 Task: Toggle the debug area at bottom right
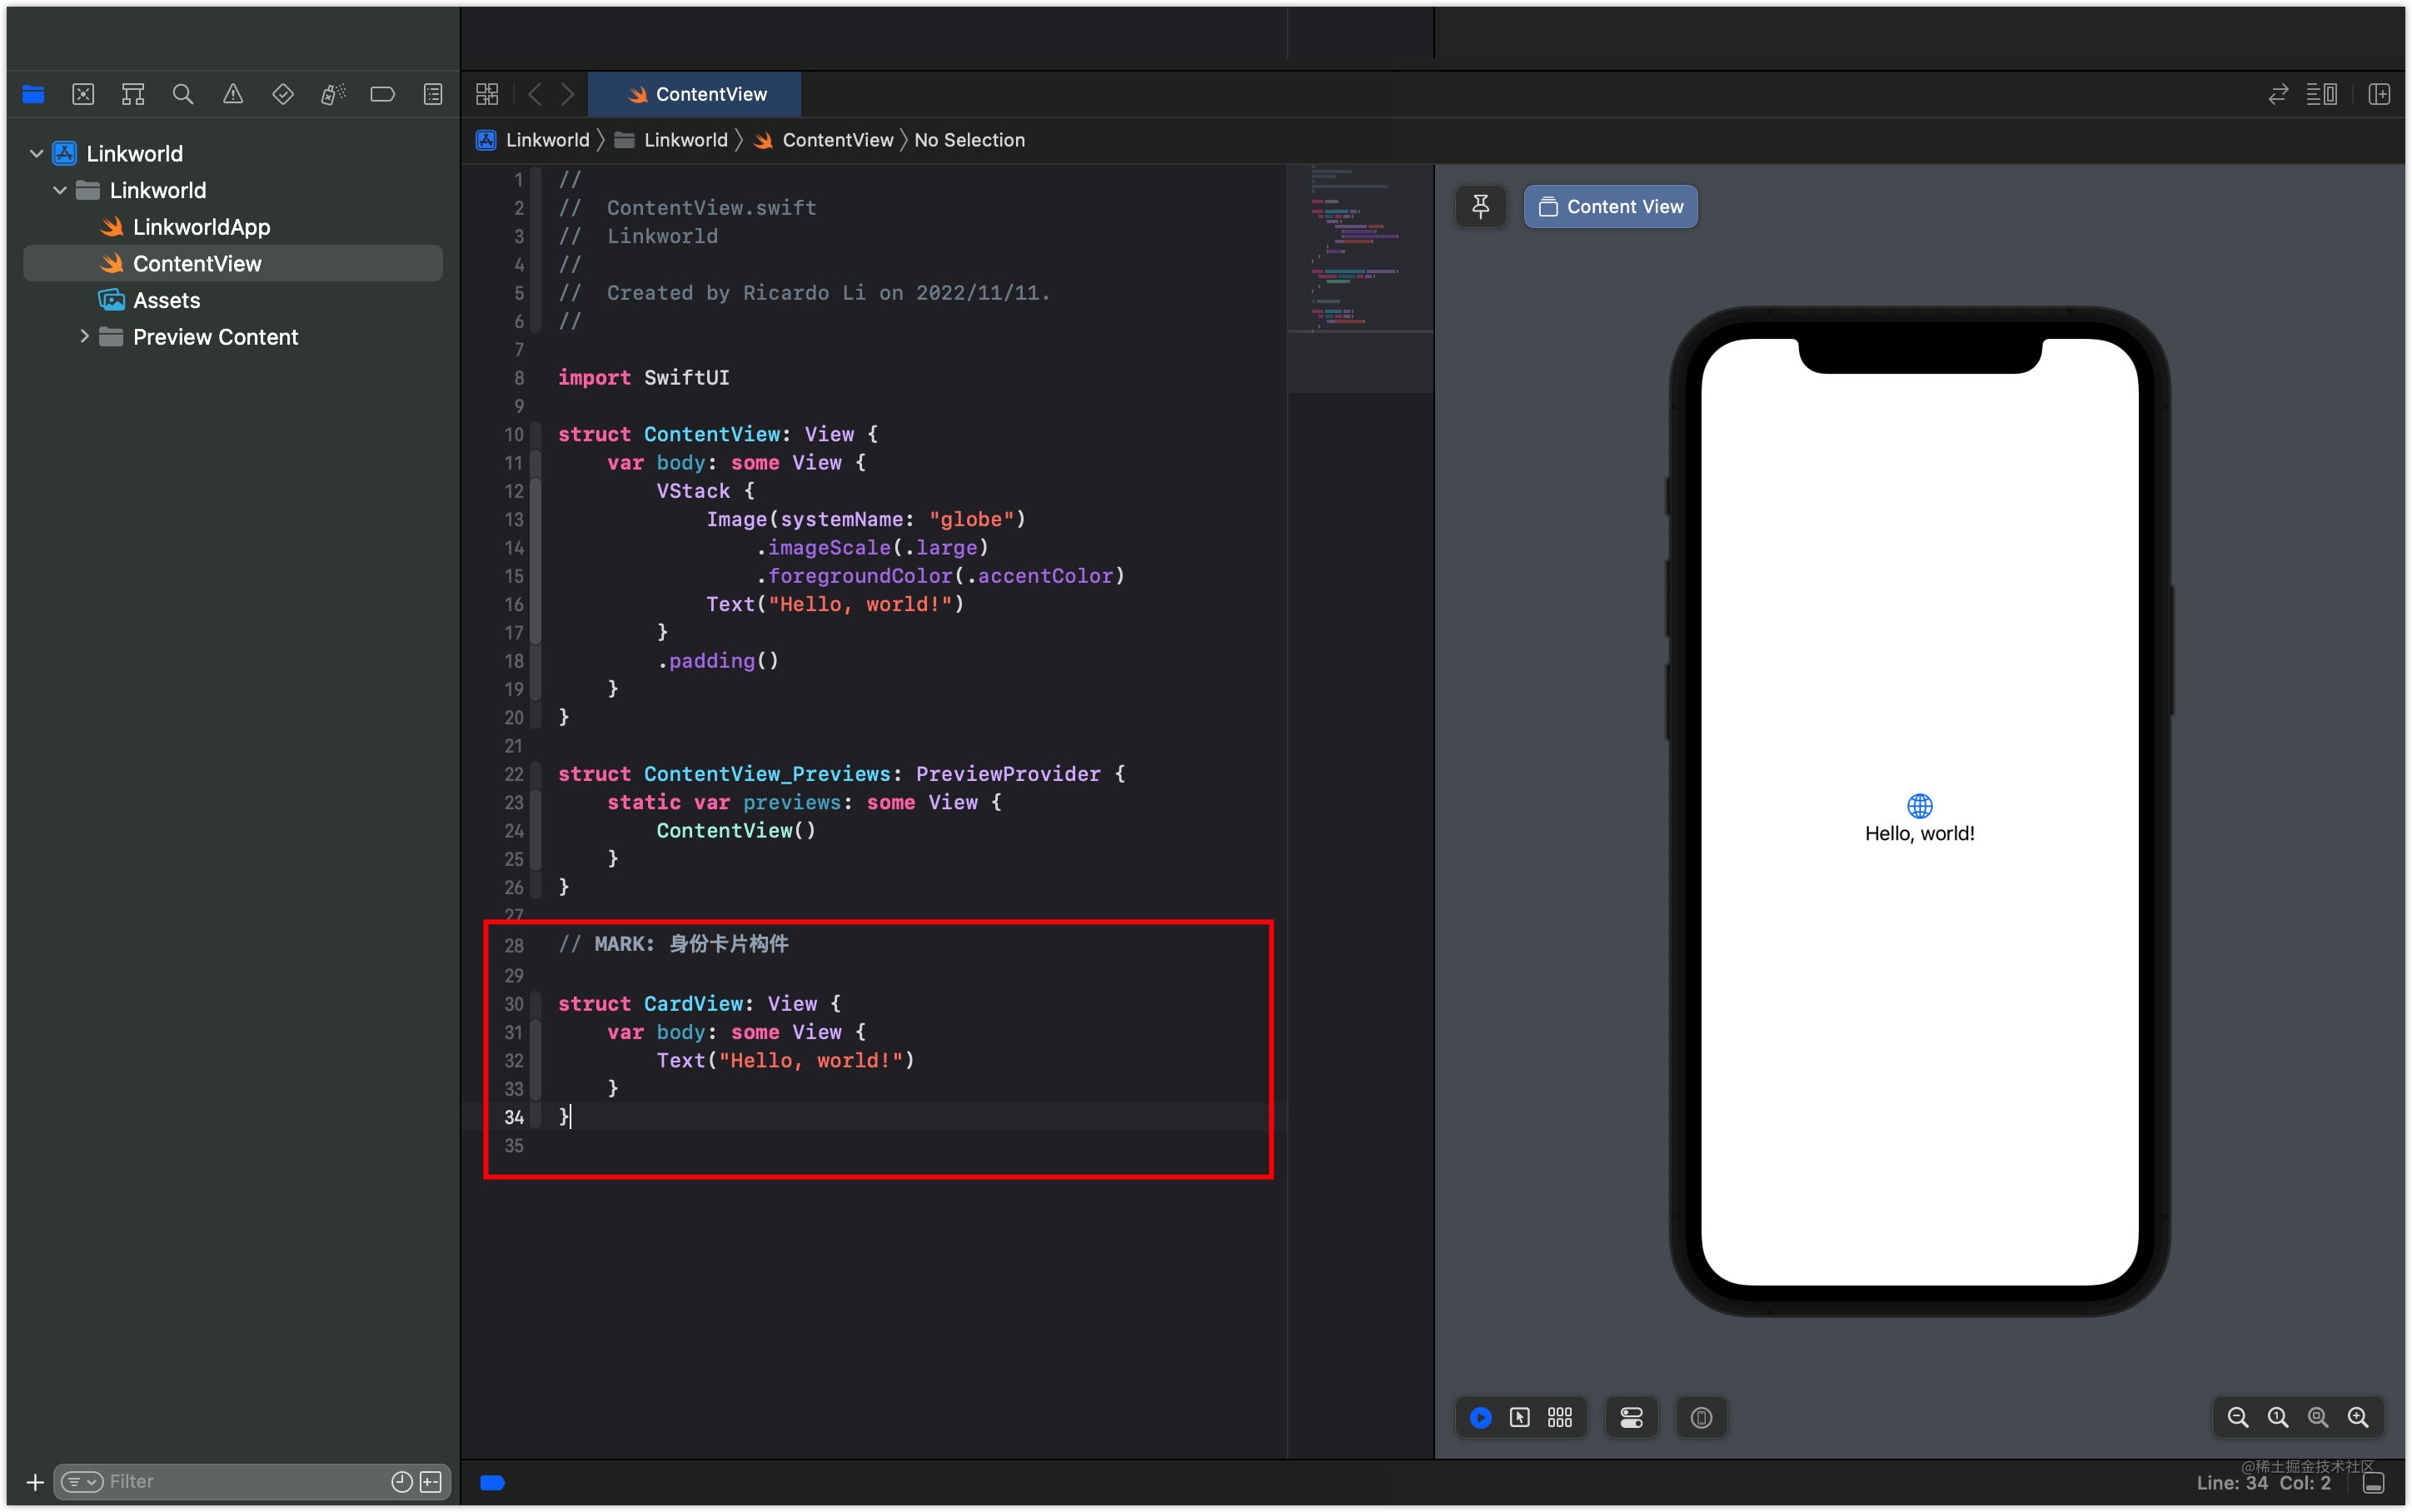click(2374, 1483)
